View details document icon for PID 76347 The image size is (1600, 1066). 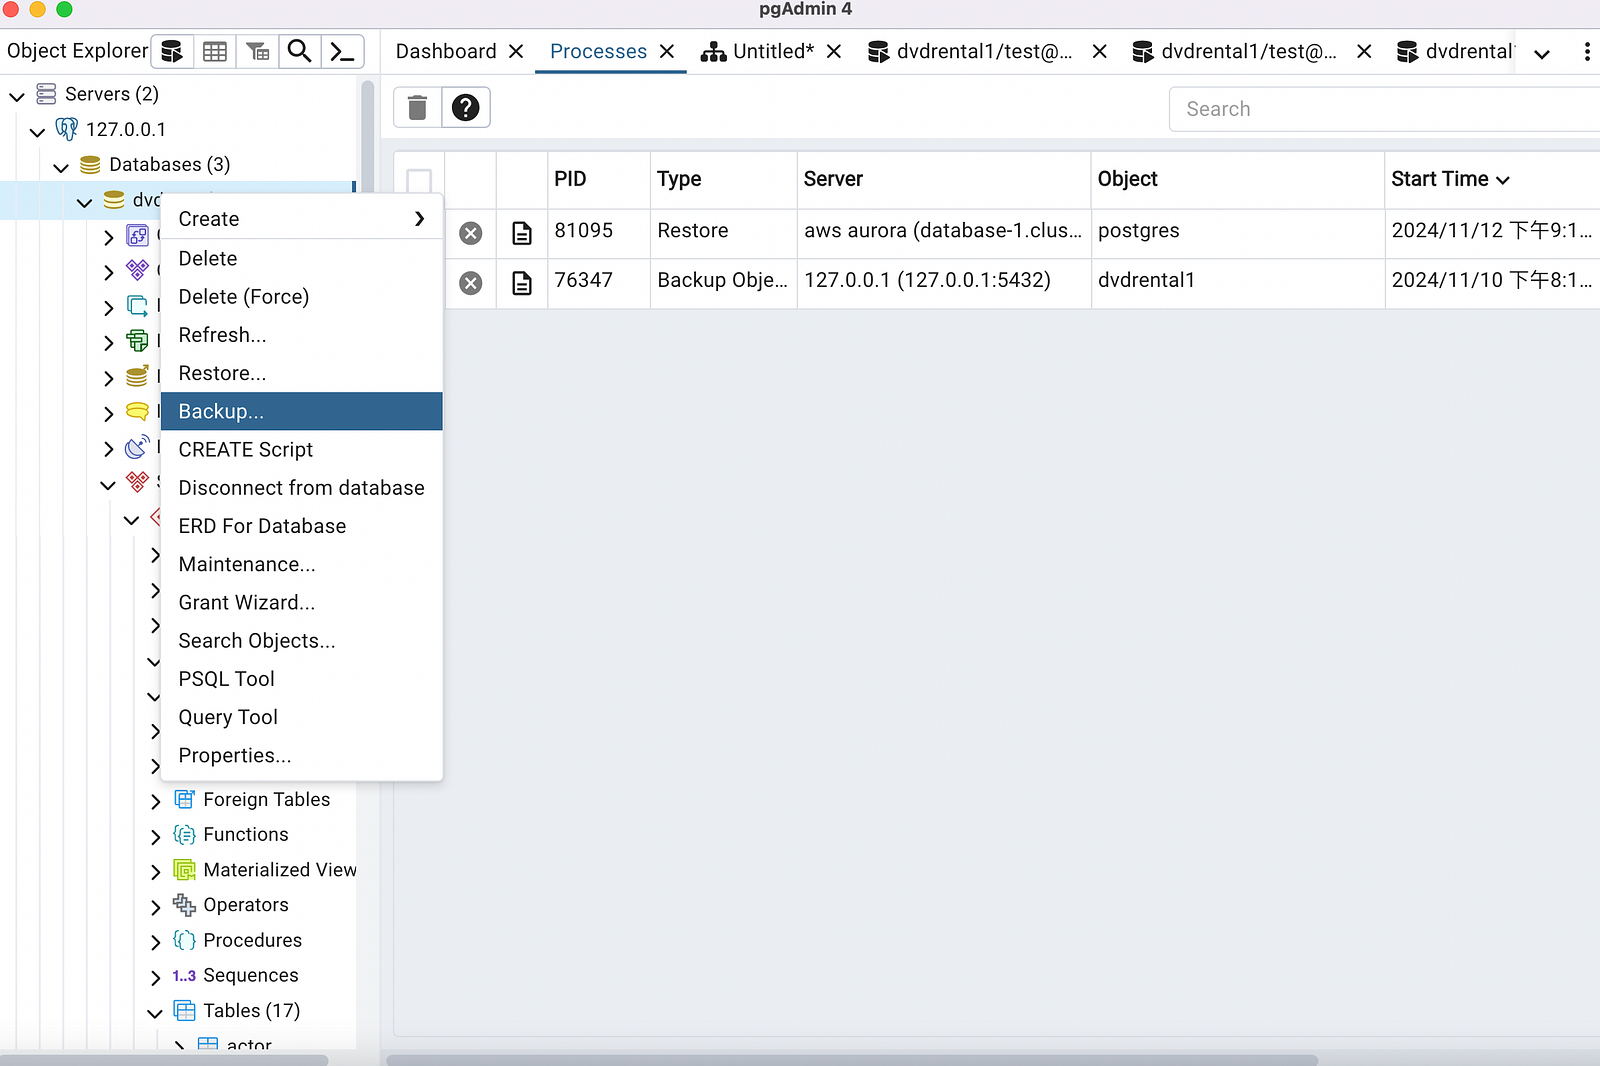point(522,283)
